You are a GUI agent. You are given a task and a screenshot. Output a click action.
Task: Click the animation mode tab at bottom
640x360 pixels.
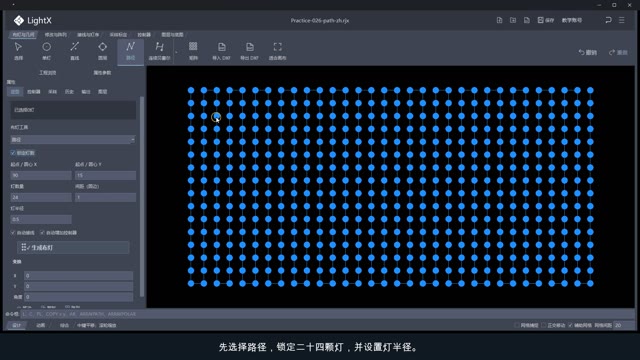pos(40,325)
